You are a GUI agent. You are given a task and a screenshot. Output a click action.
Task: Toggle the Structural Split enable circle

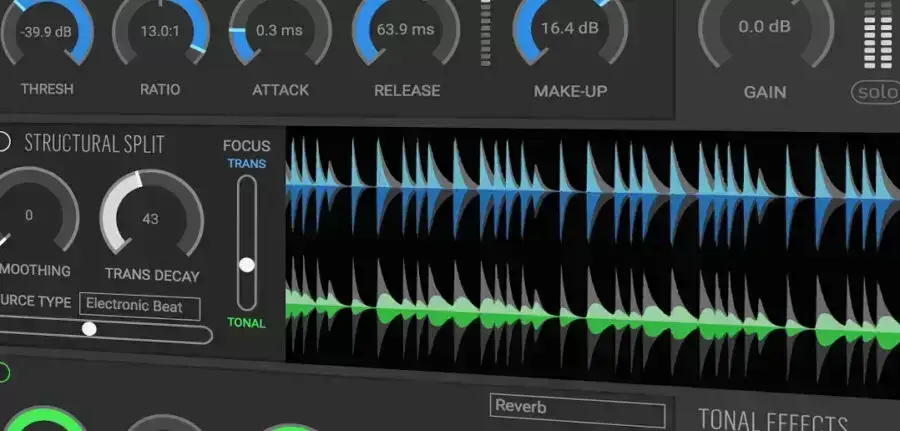4,142
